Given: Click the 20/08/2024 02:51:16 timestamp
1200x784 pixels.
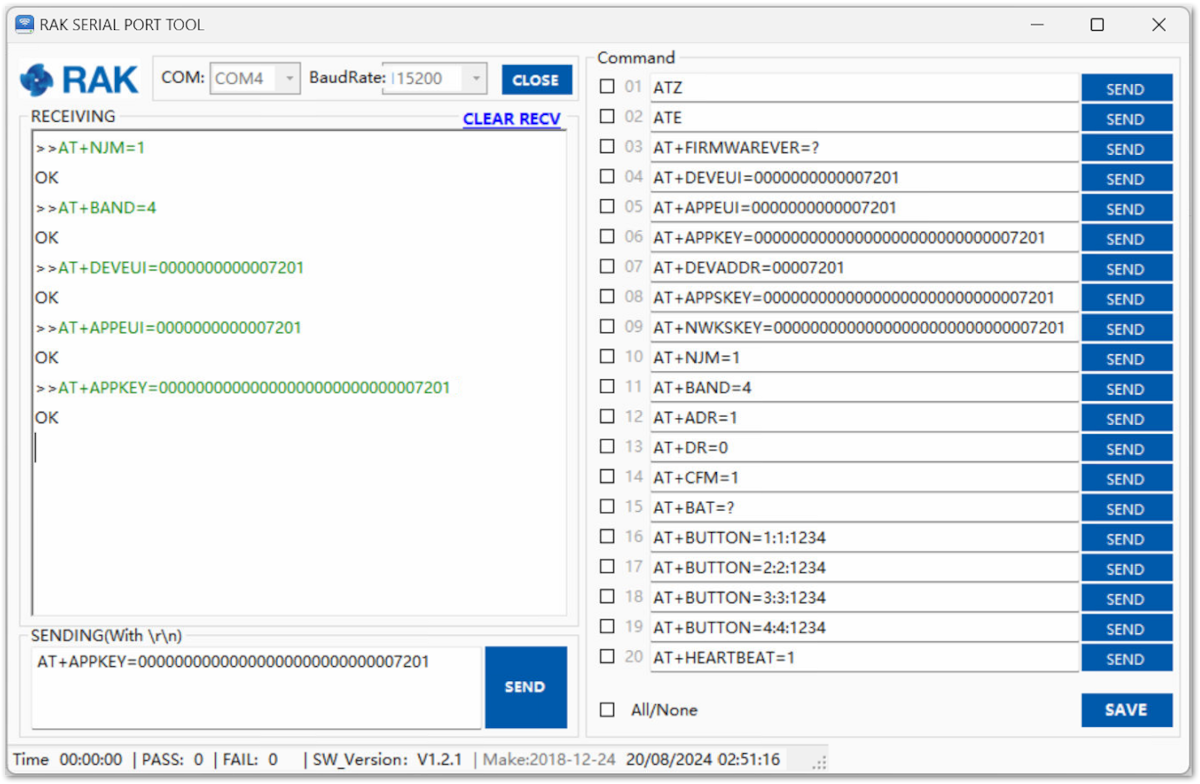Looking at the screenshot, I should coord(704,760).
